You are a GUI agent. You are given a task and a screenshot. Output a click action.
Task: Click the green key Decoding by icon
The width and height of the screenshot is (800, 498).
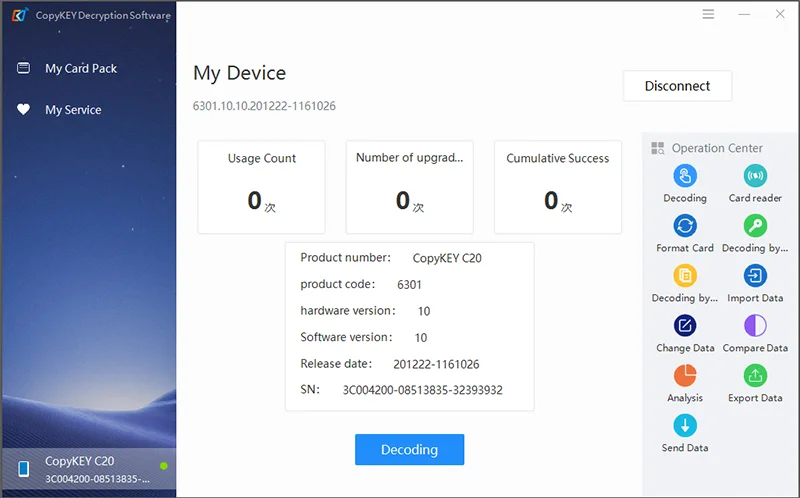click(x=755, y=226)
